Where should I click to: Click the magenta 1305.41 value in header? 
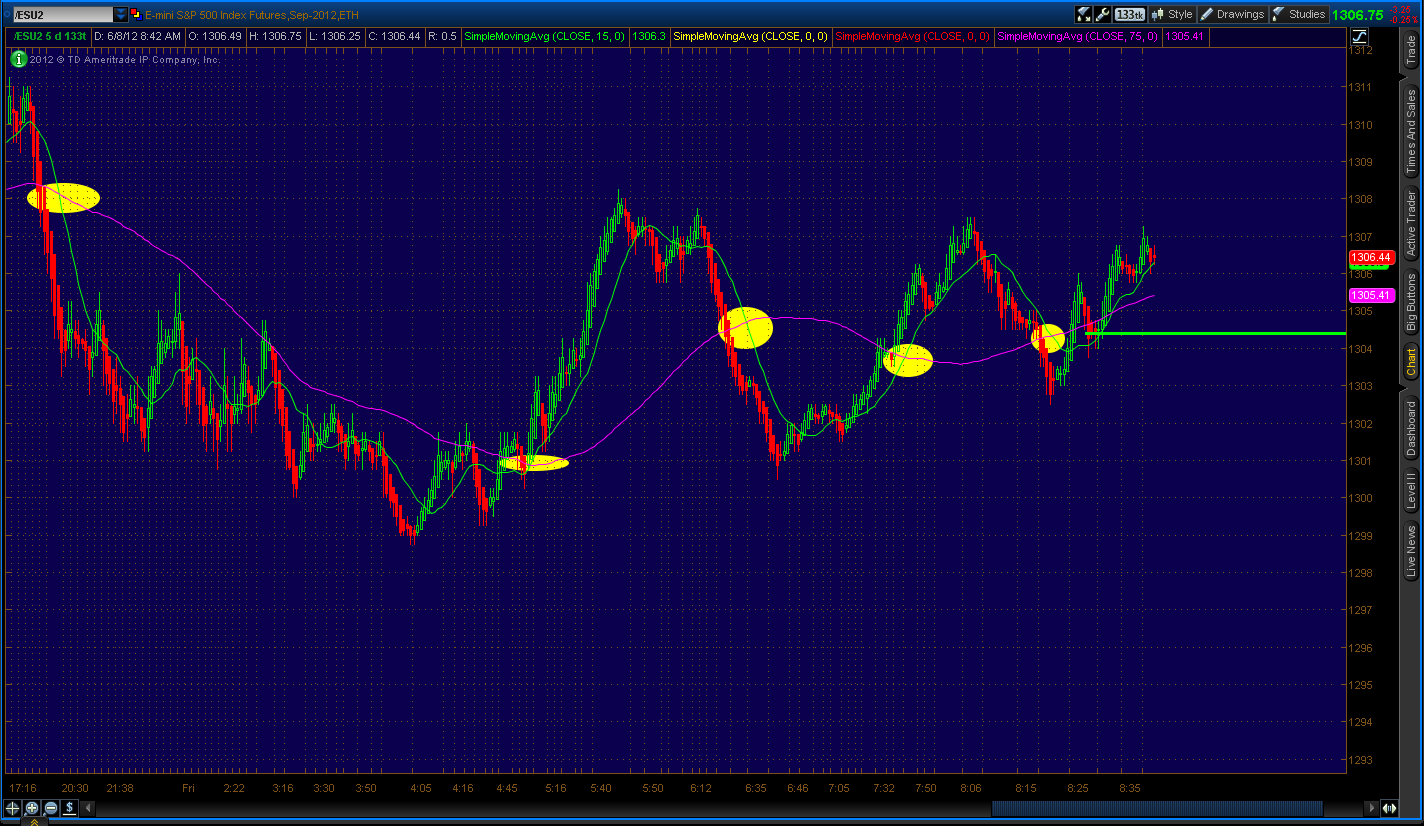click(1184, 36)
